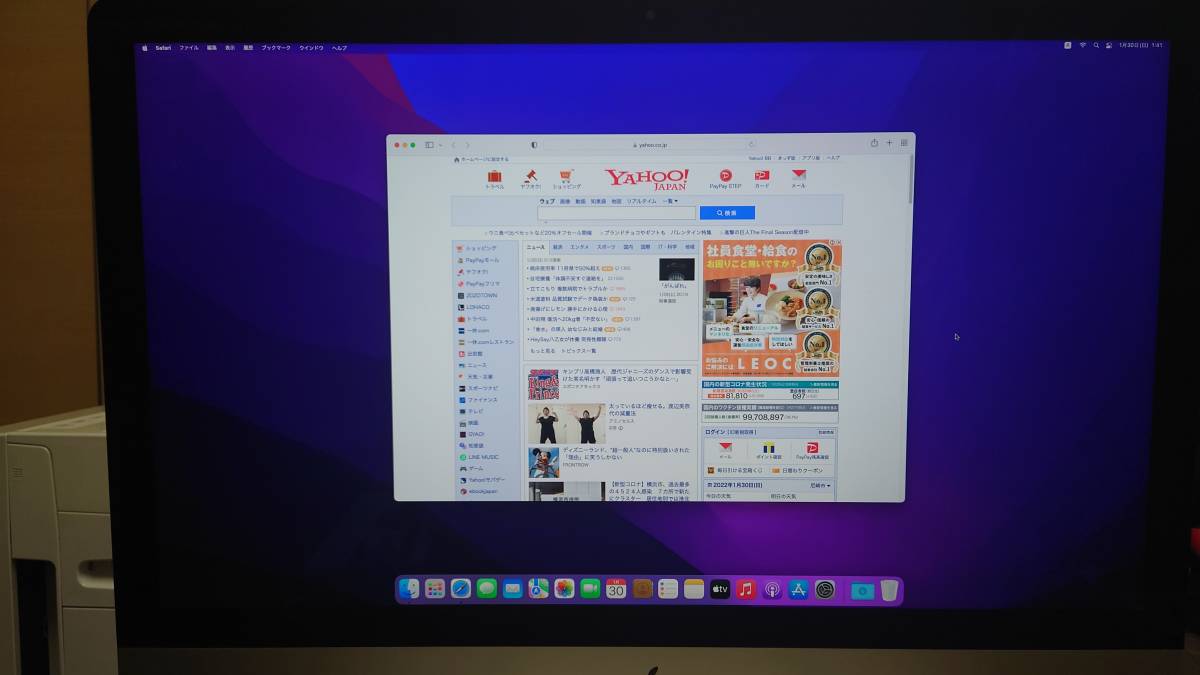Viewport: 1200px width, 675px height.
Task: Select スポーツ news tab
Action: tap(606, 246)
